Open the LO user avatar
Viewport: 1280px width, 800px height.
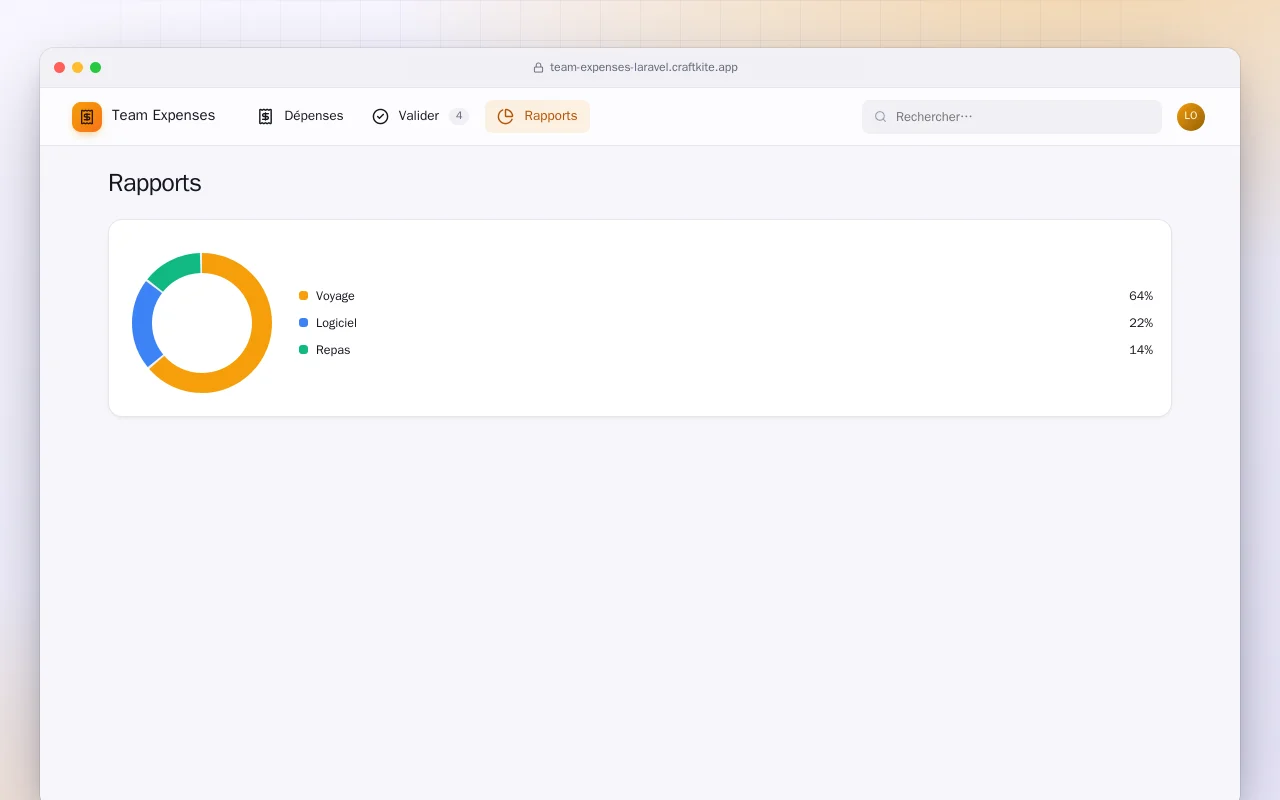point(1191,117)
